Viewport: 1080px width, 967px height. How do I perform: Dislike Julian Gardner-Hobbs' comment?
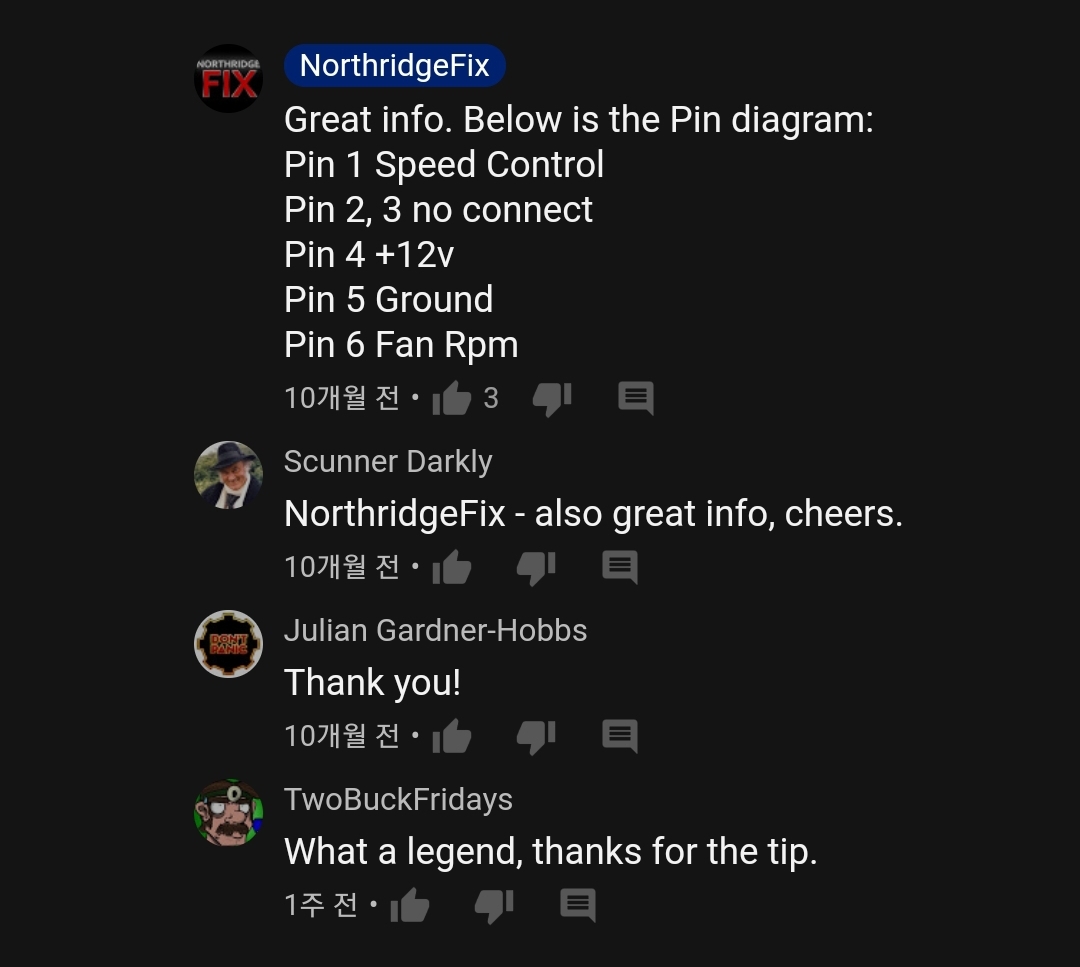536,737
